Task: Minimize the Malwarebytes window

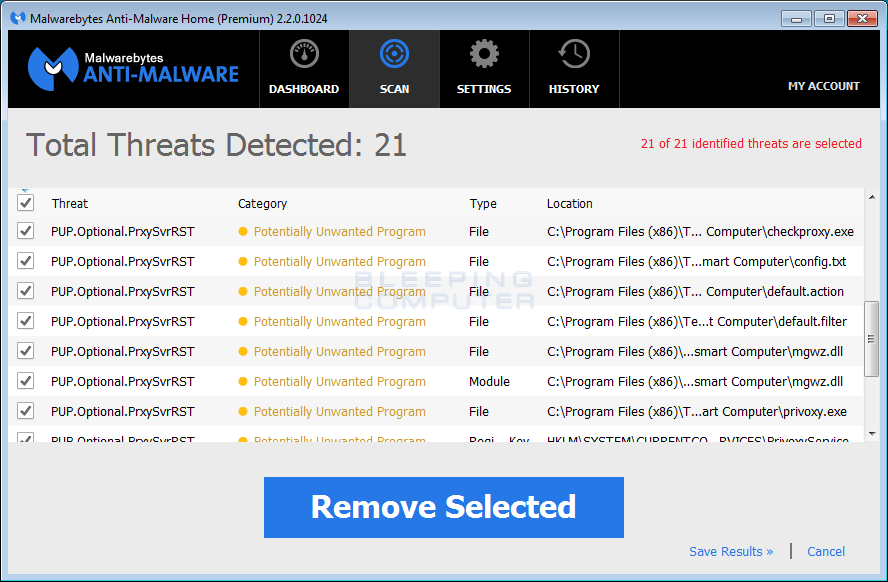Action: [x=796, y=19]
